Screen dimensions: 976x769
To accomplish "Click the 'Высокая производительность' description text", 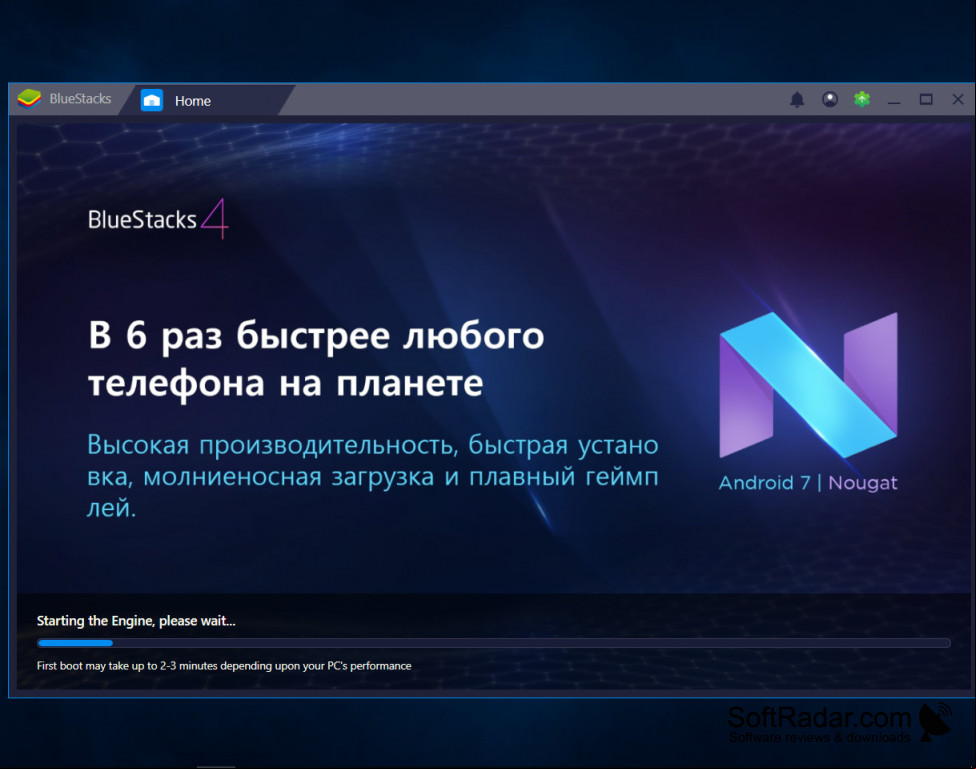I will (372, 476).
